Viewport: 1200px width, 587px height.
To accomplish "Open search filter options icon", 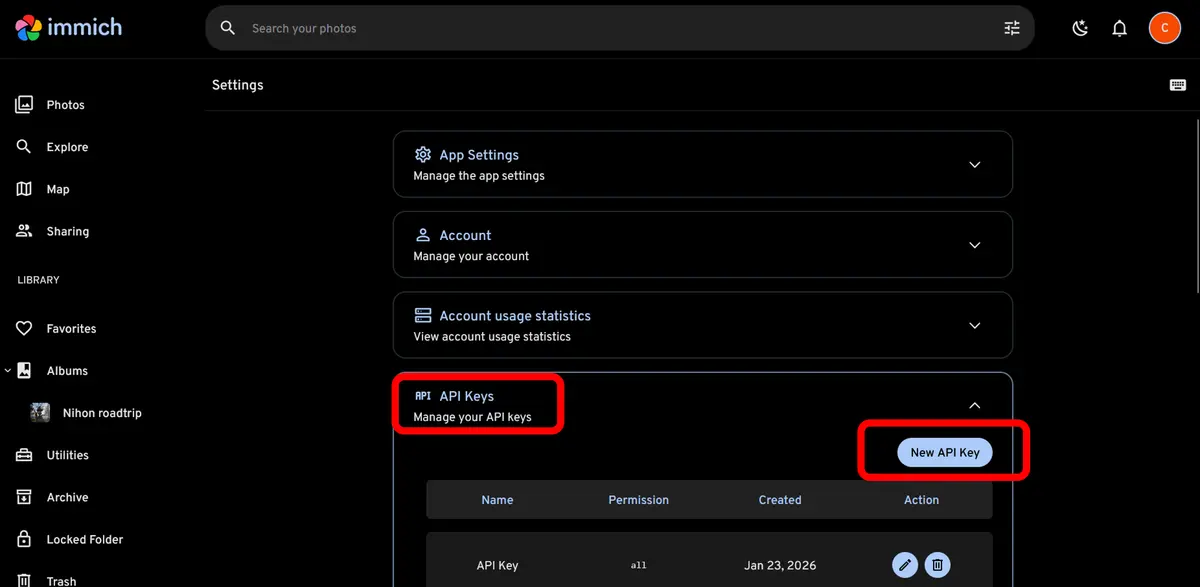I will pyautogui.click(x=1012, y=28).
